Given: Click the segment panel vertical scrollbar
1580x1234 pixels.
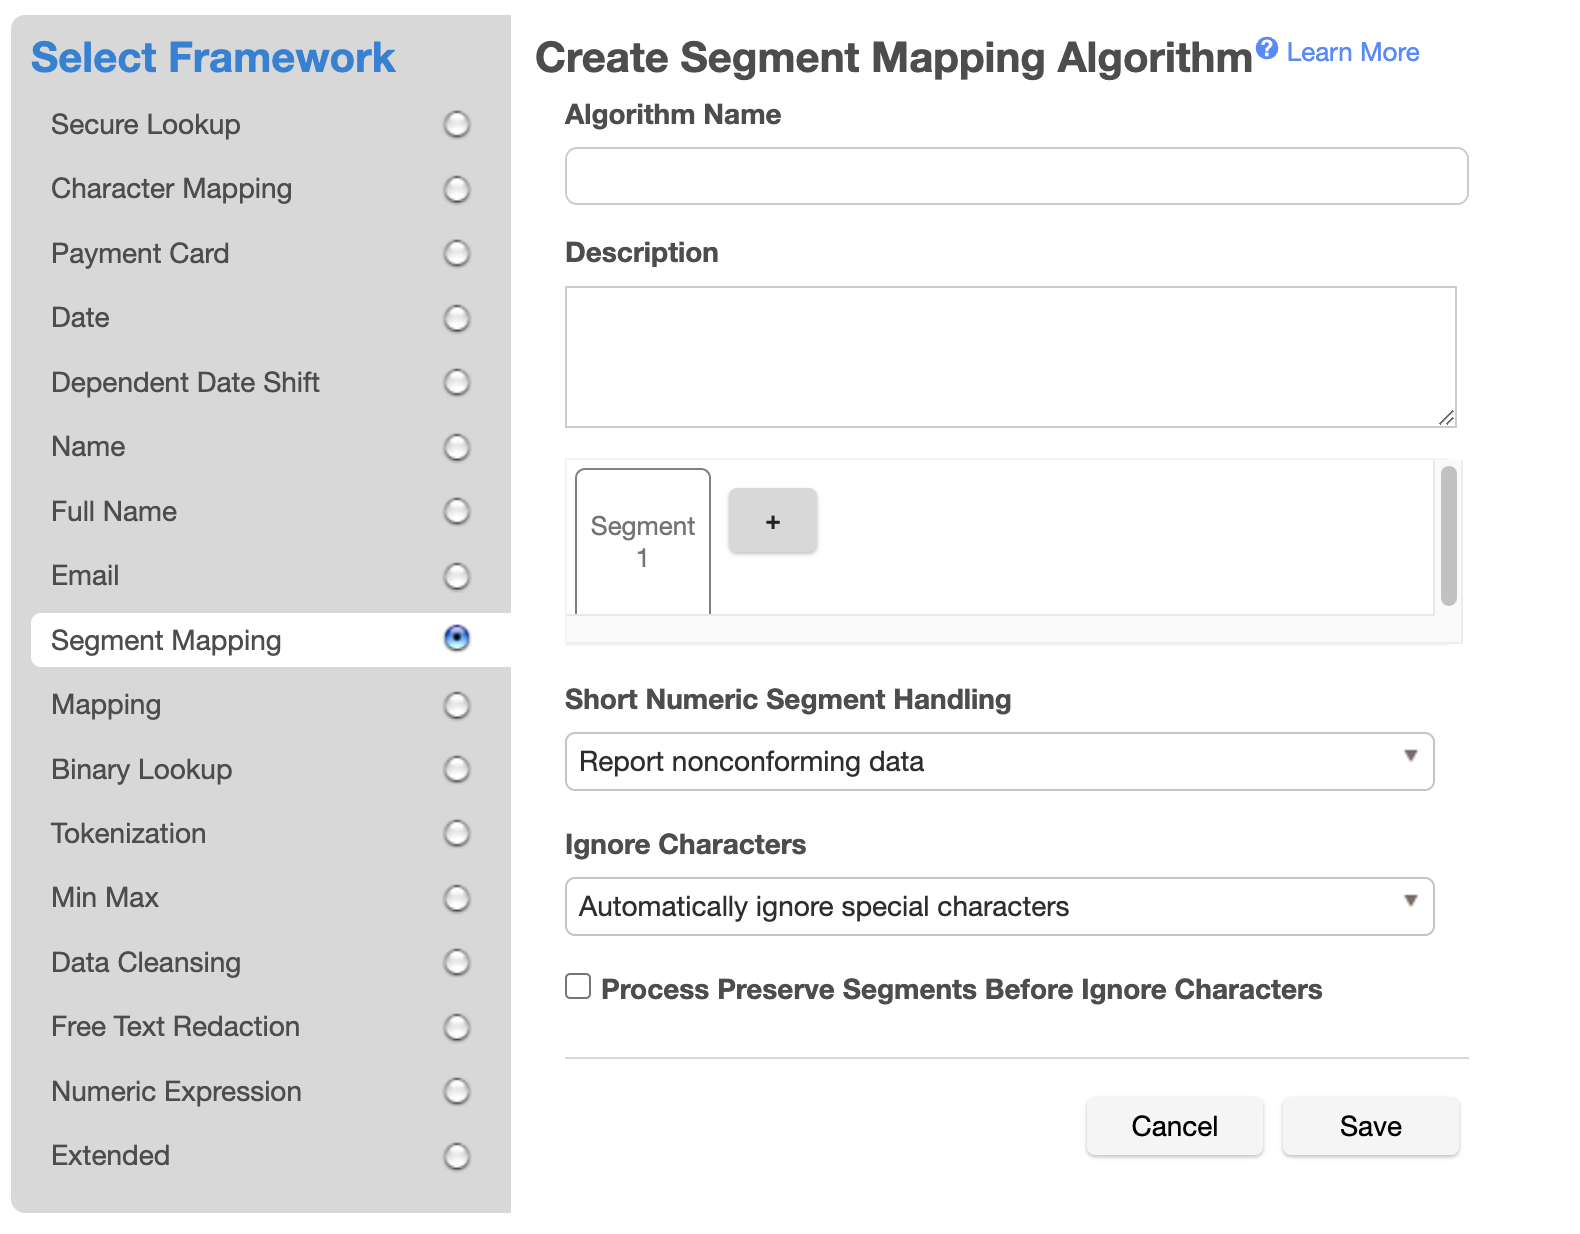Looking at the screenshot, I should tap(1448, 536).
